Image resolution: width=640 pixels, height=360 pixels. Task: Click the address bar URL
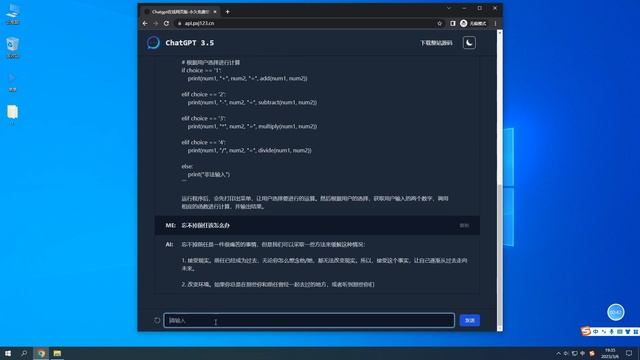click(x=199, y=23)
